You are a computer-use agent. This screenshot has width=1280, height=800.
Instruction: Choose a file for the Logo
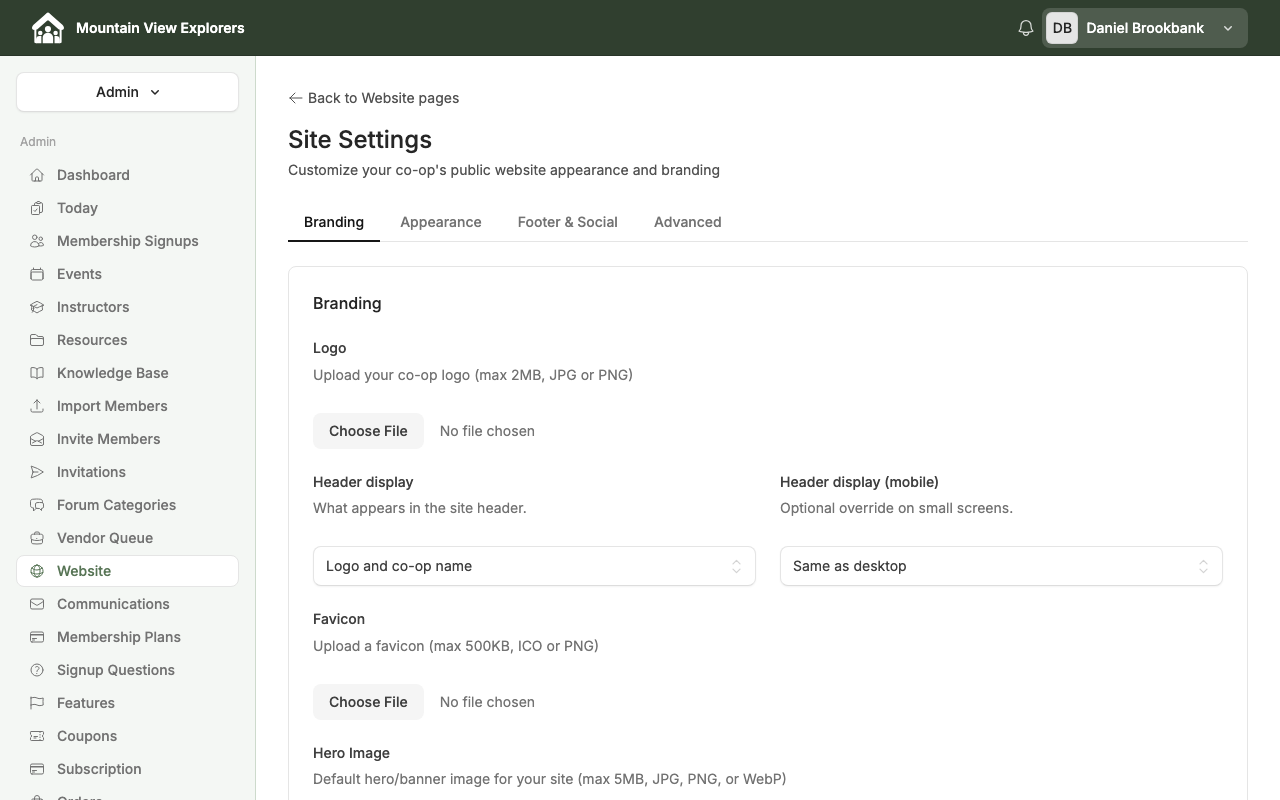(x=368, y=431)
